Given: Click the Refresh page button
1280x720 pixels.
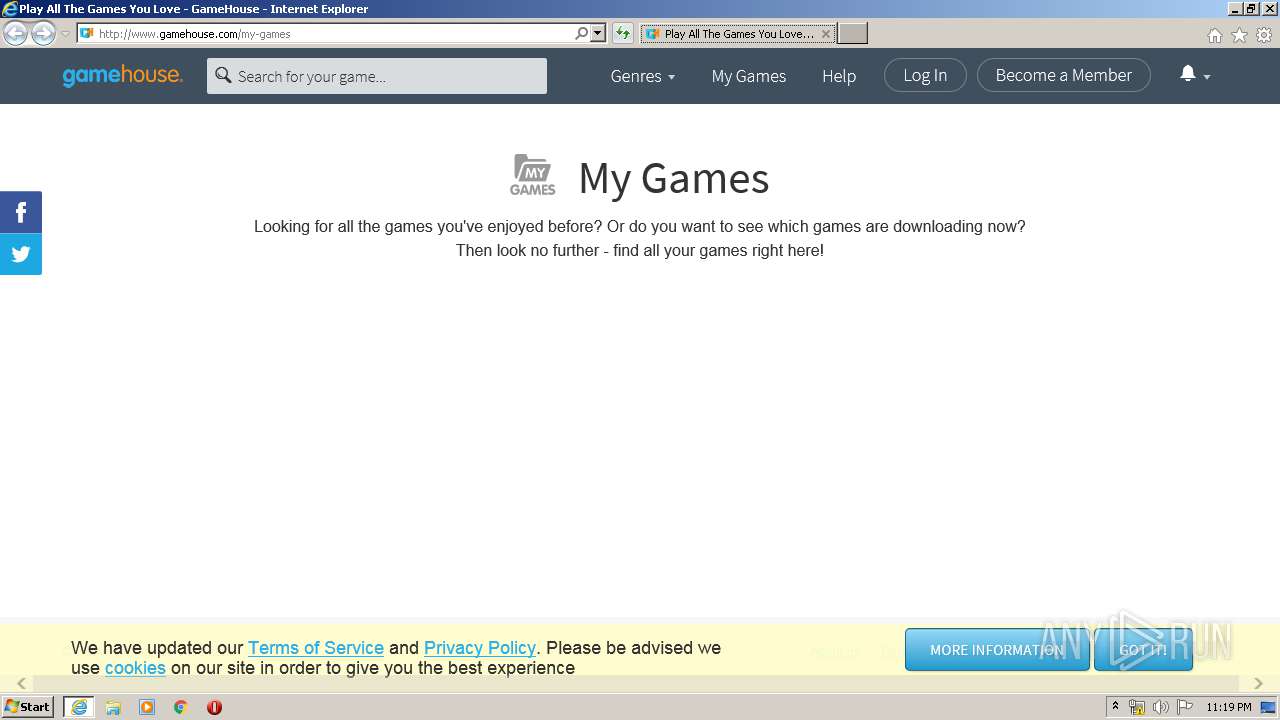Looking at the screenshot, I should coord(623,34).
